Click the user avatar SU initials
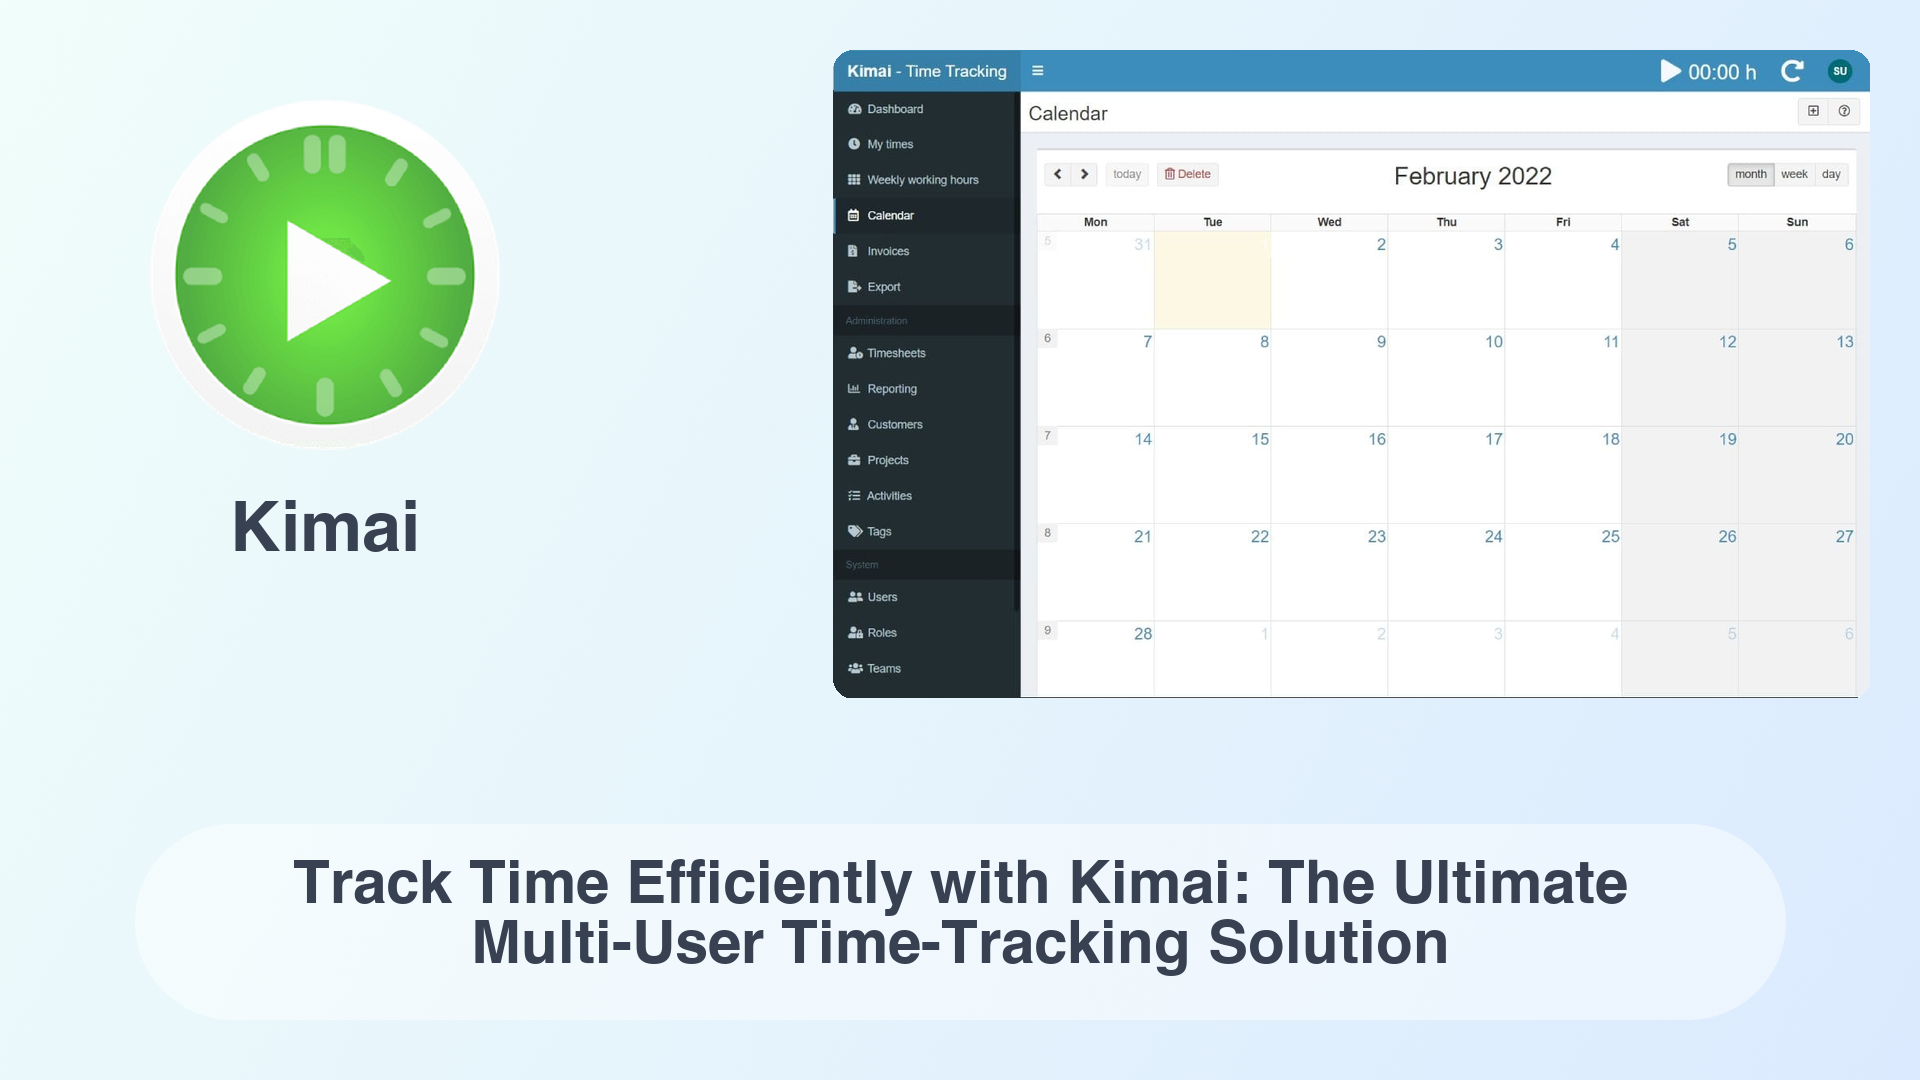This screenshot has width=1920, height=1080. pyautogui.click(x=1840, y=71)
